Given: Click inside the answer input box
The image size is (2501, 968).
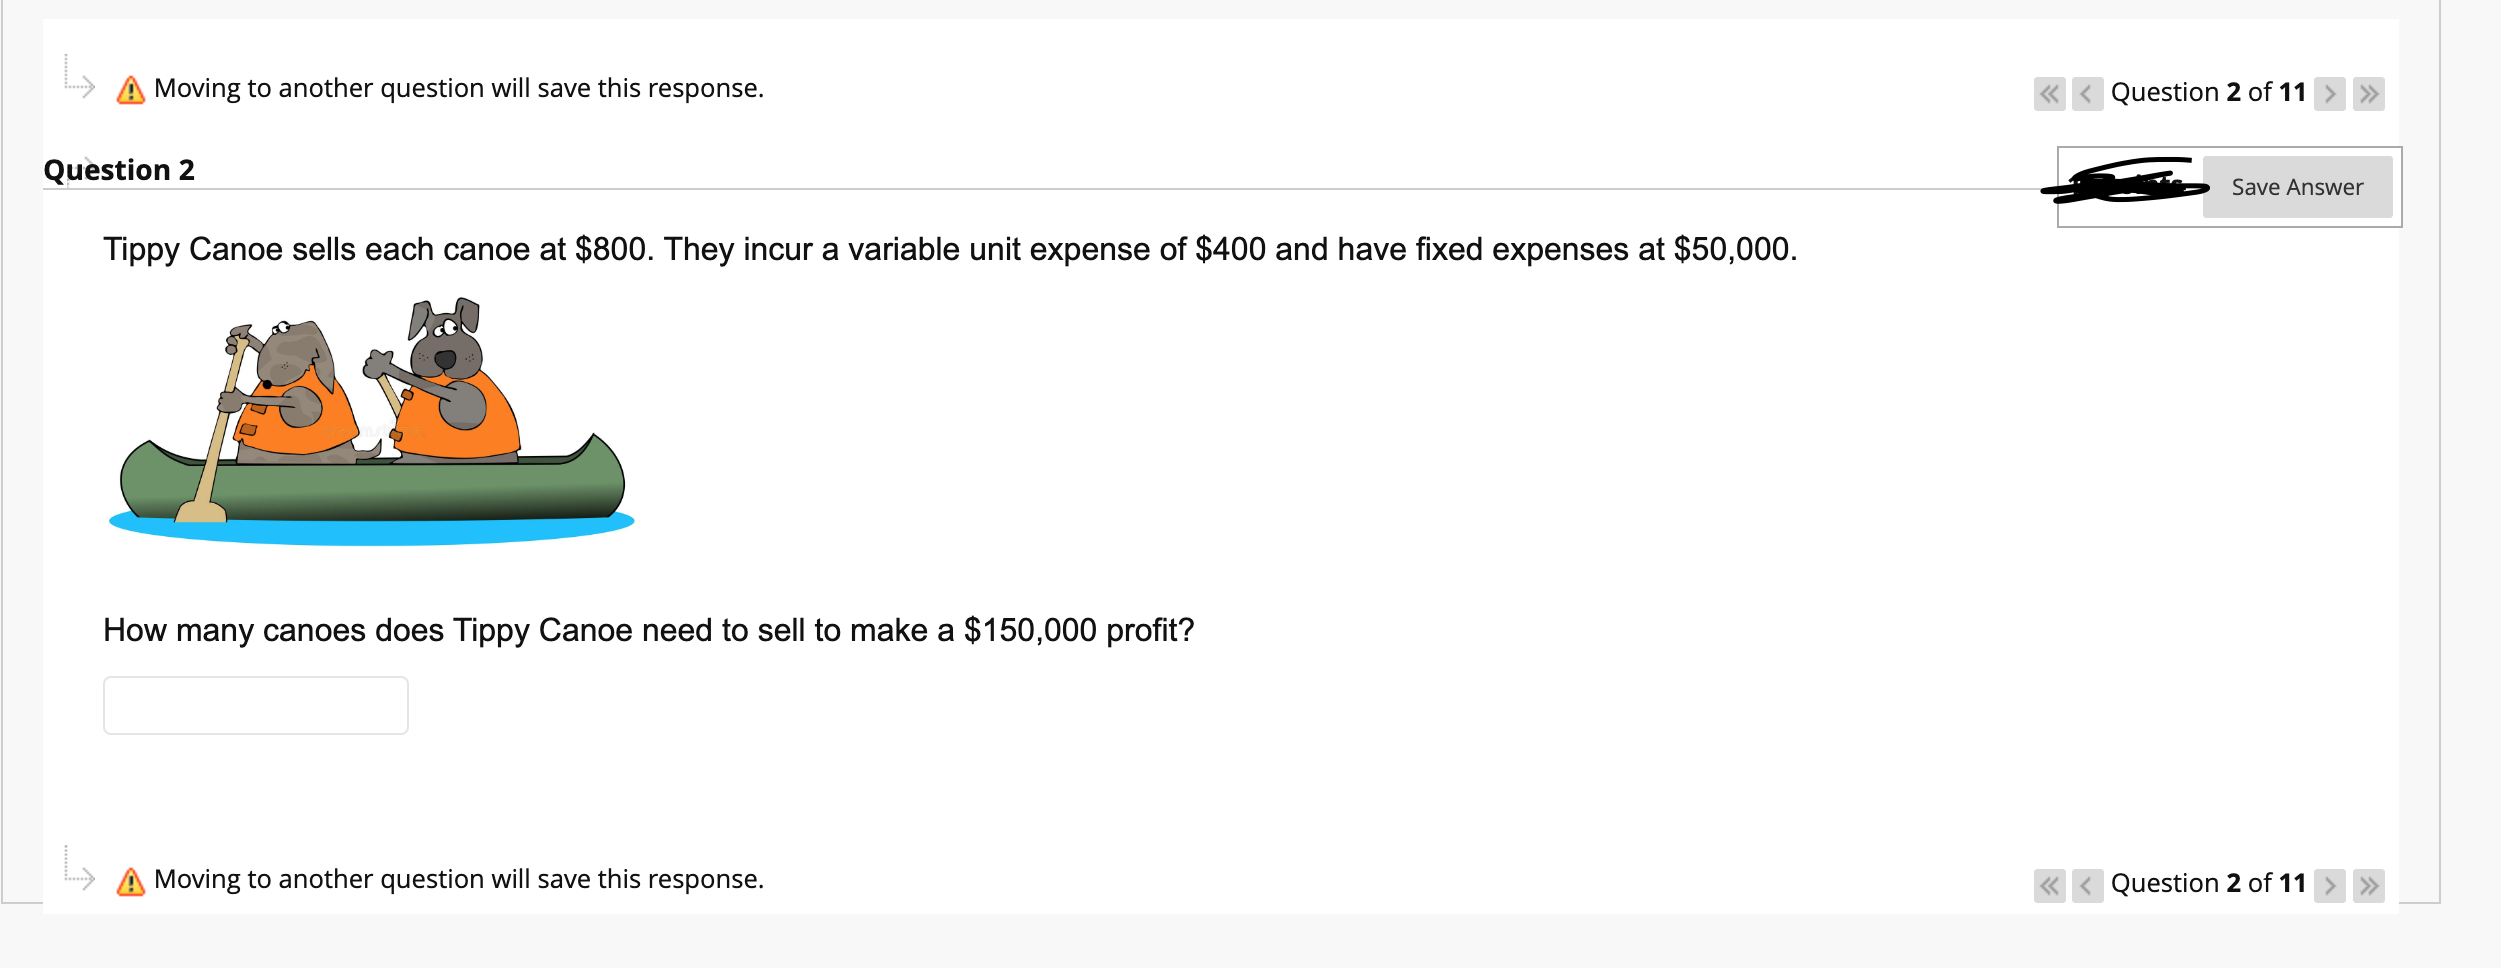Looking at the screenshot, I should (255, 705).
